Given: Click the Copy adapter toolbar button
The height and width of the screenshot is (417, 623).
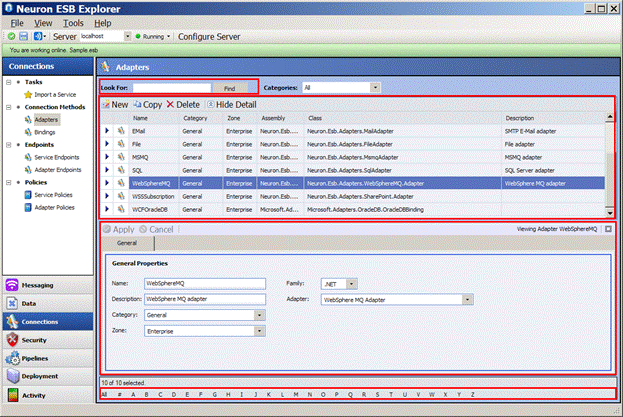Looking at the screenshot, I should tap(147, 105).
